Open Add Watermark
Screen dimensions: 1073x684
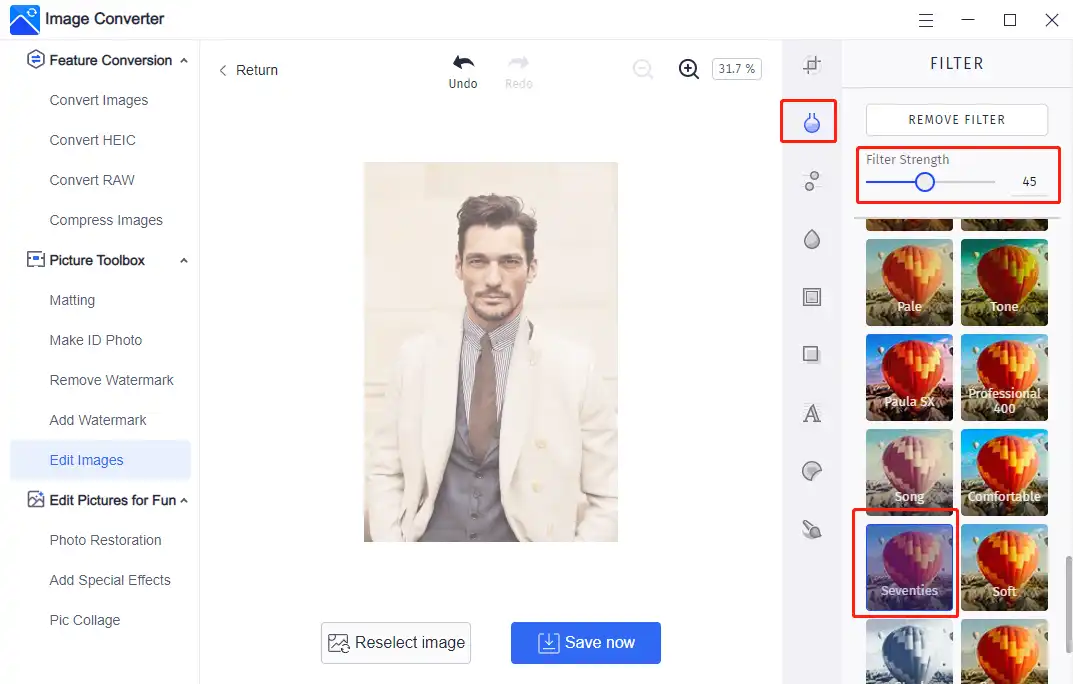pyautogui.click(x=98, y=420)
